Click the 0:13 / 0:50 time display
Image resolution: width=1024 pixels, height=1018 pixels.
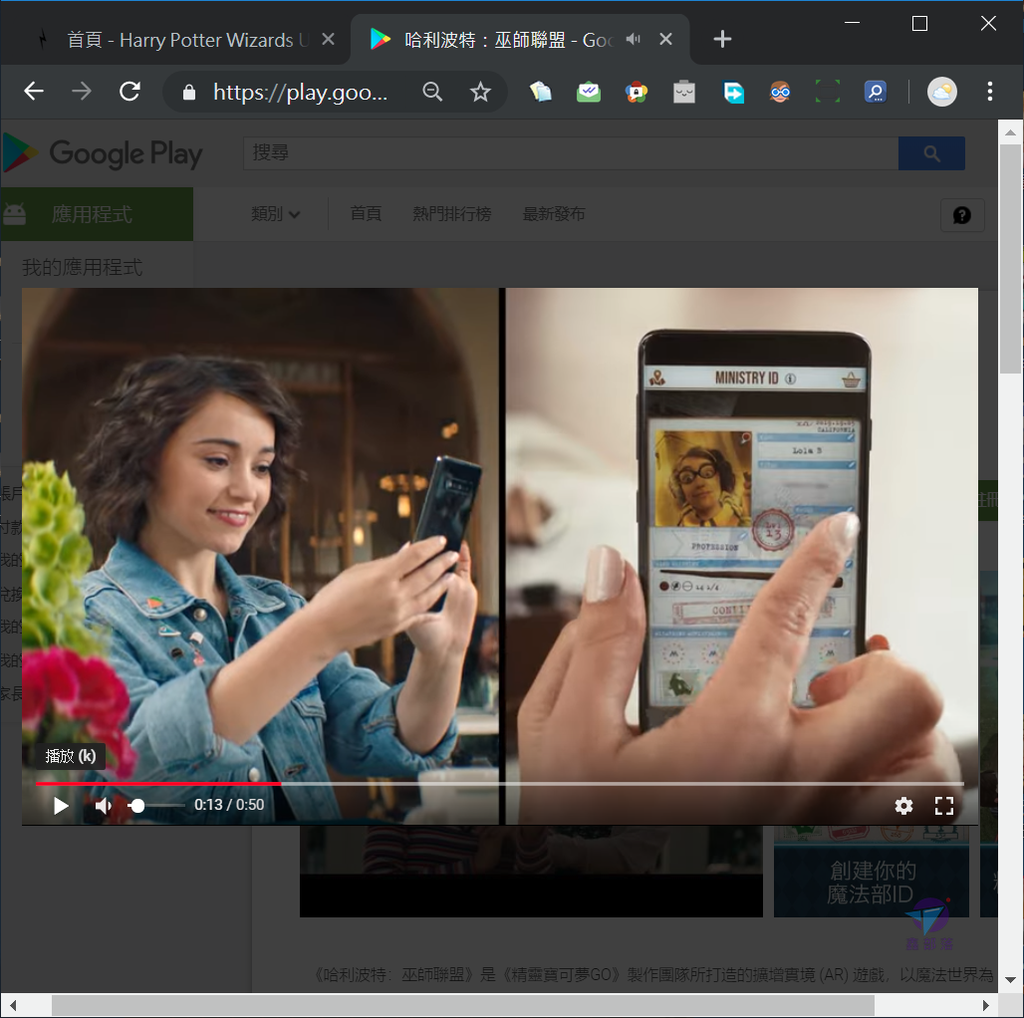point(229,805)
